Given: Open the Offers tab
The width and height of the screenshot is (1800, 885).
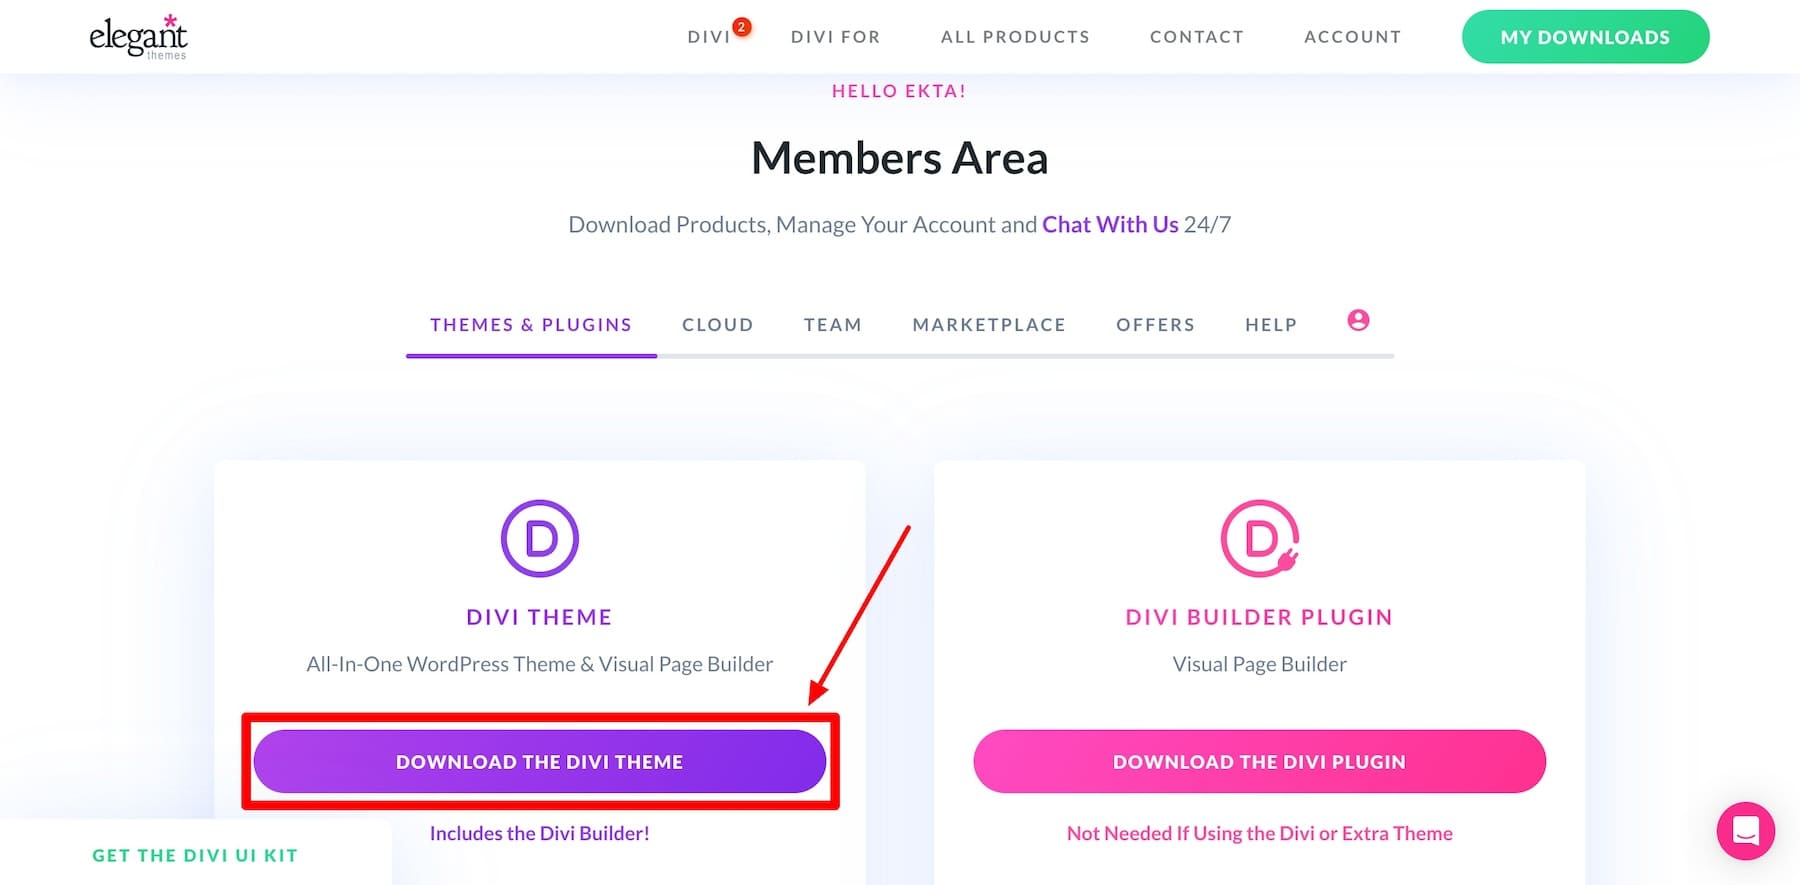Looking at the screenshot, I should pos(1155,324).
